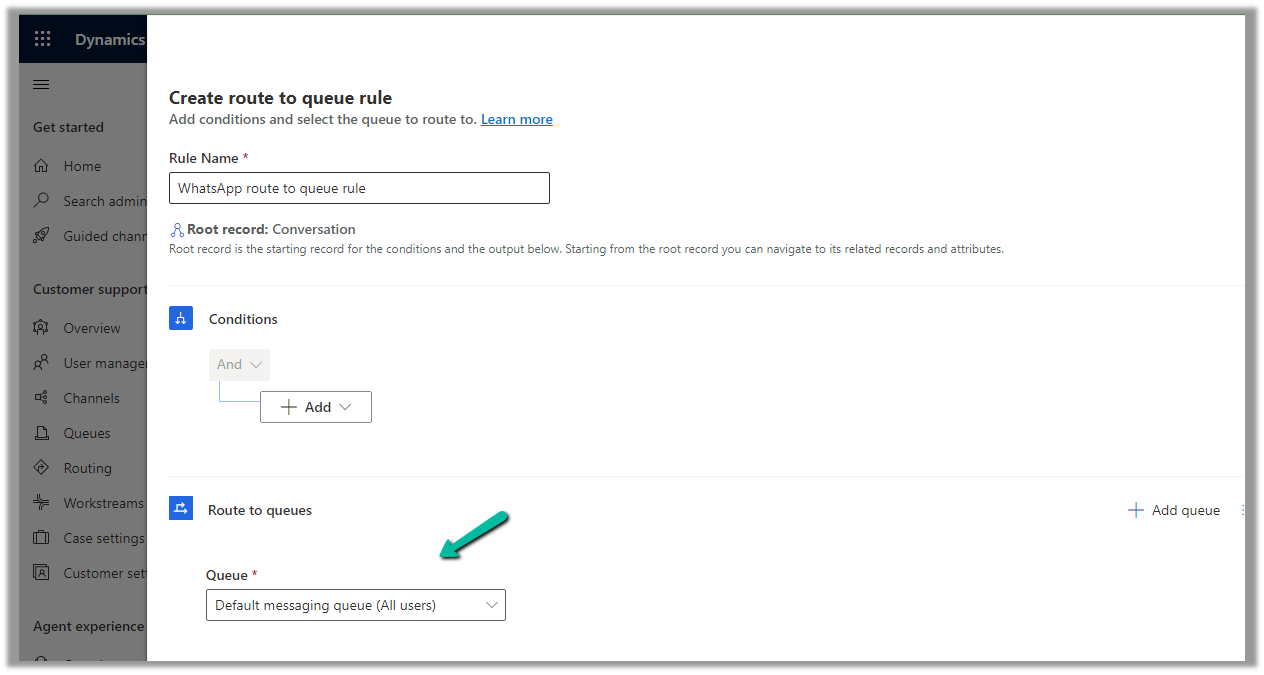Open Case settings in the sidebar

(x=104, y=538)
